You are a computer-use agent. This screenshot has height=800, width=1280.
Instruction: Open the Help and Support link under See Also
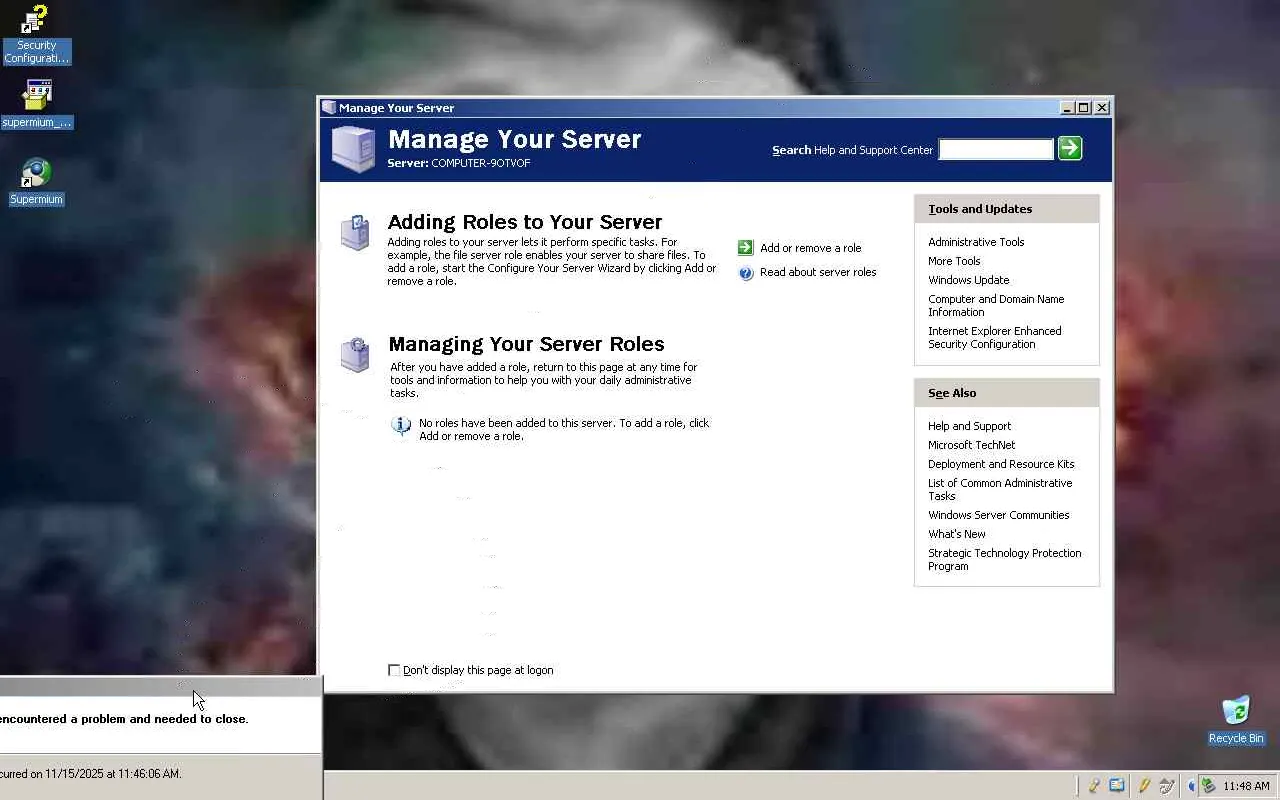(x=969, y=426)
